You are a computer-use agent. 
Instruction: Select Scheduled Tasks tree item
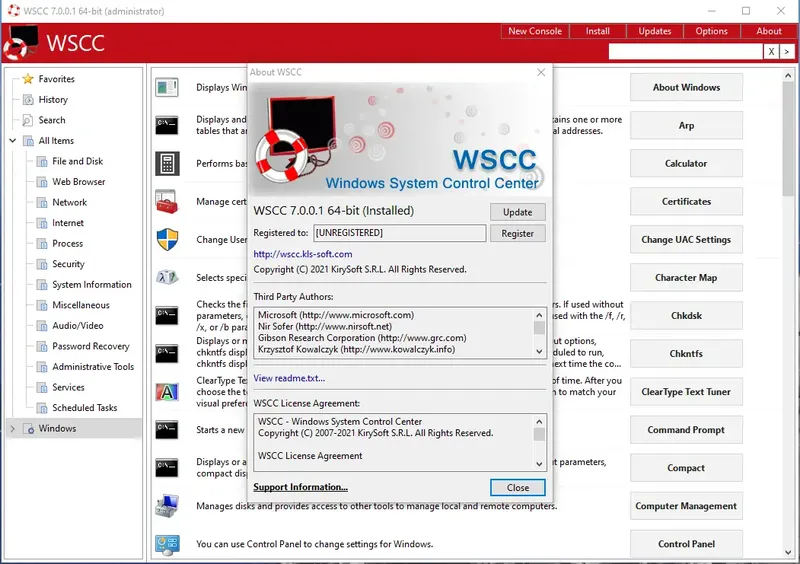[85, 408]
